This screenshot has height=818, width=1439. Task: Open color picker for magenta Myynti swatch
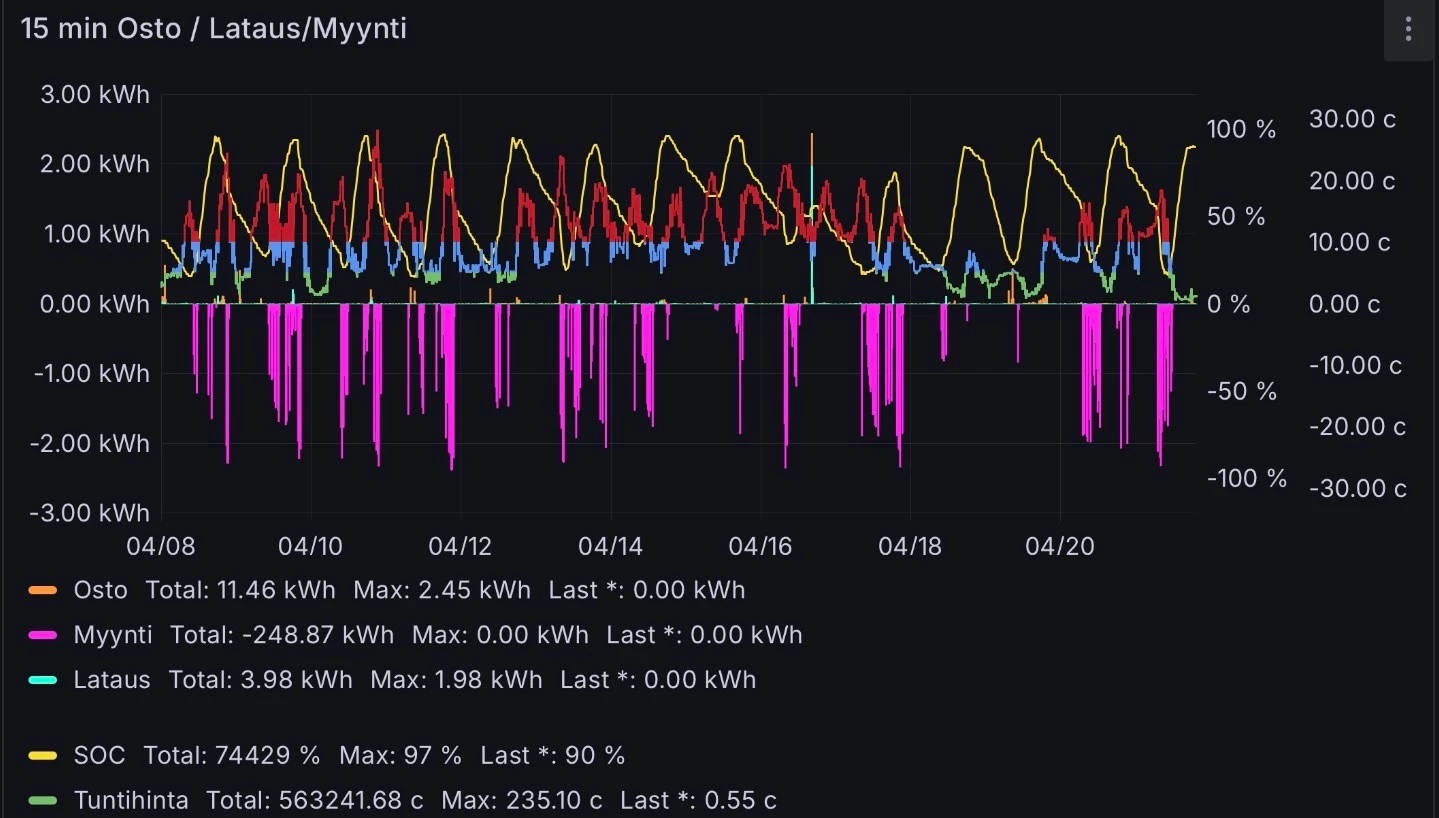click(x=43, y=635)
